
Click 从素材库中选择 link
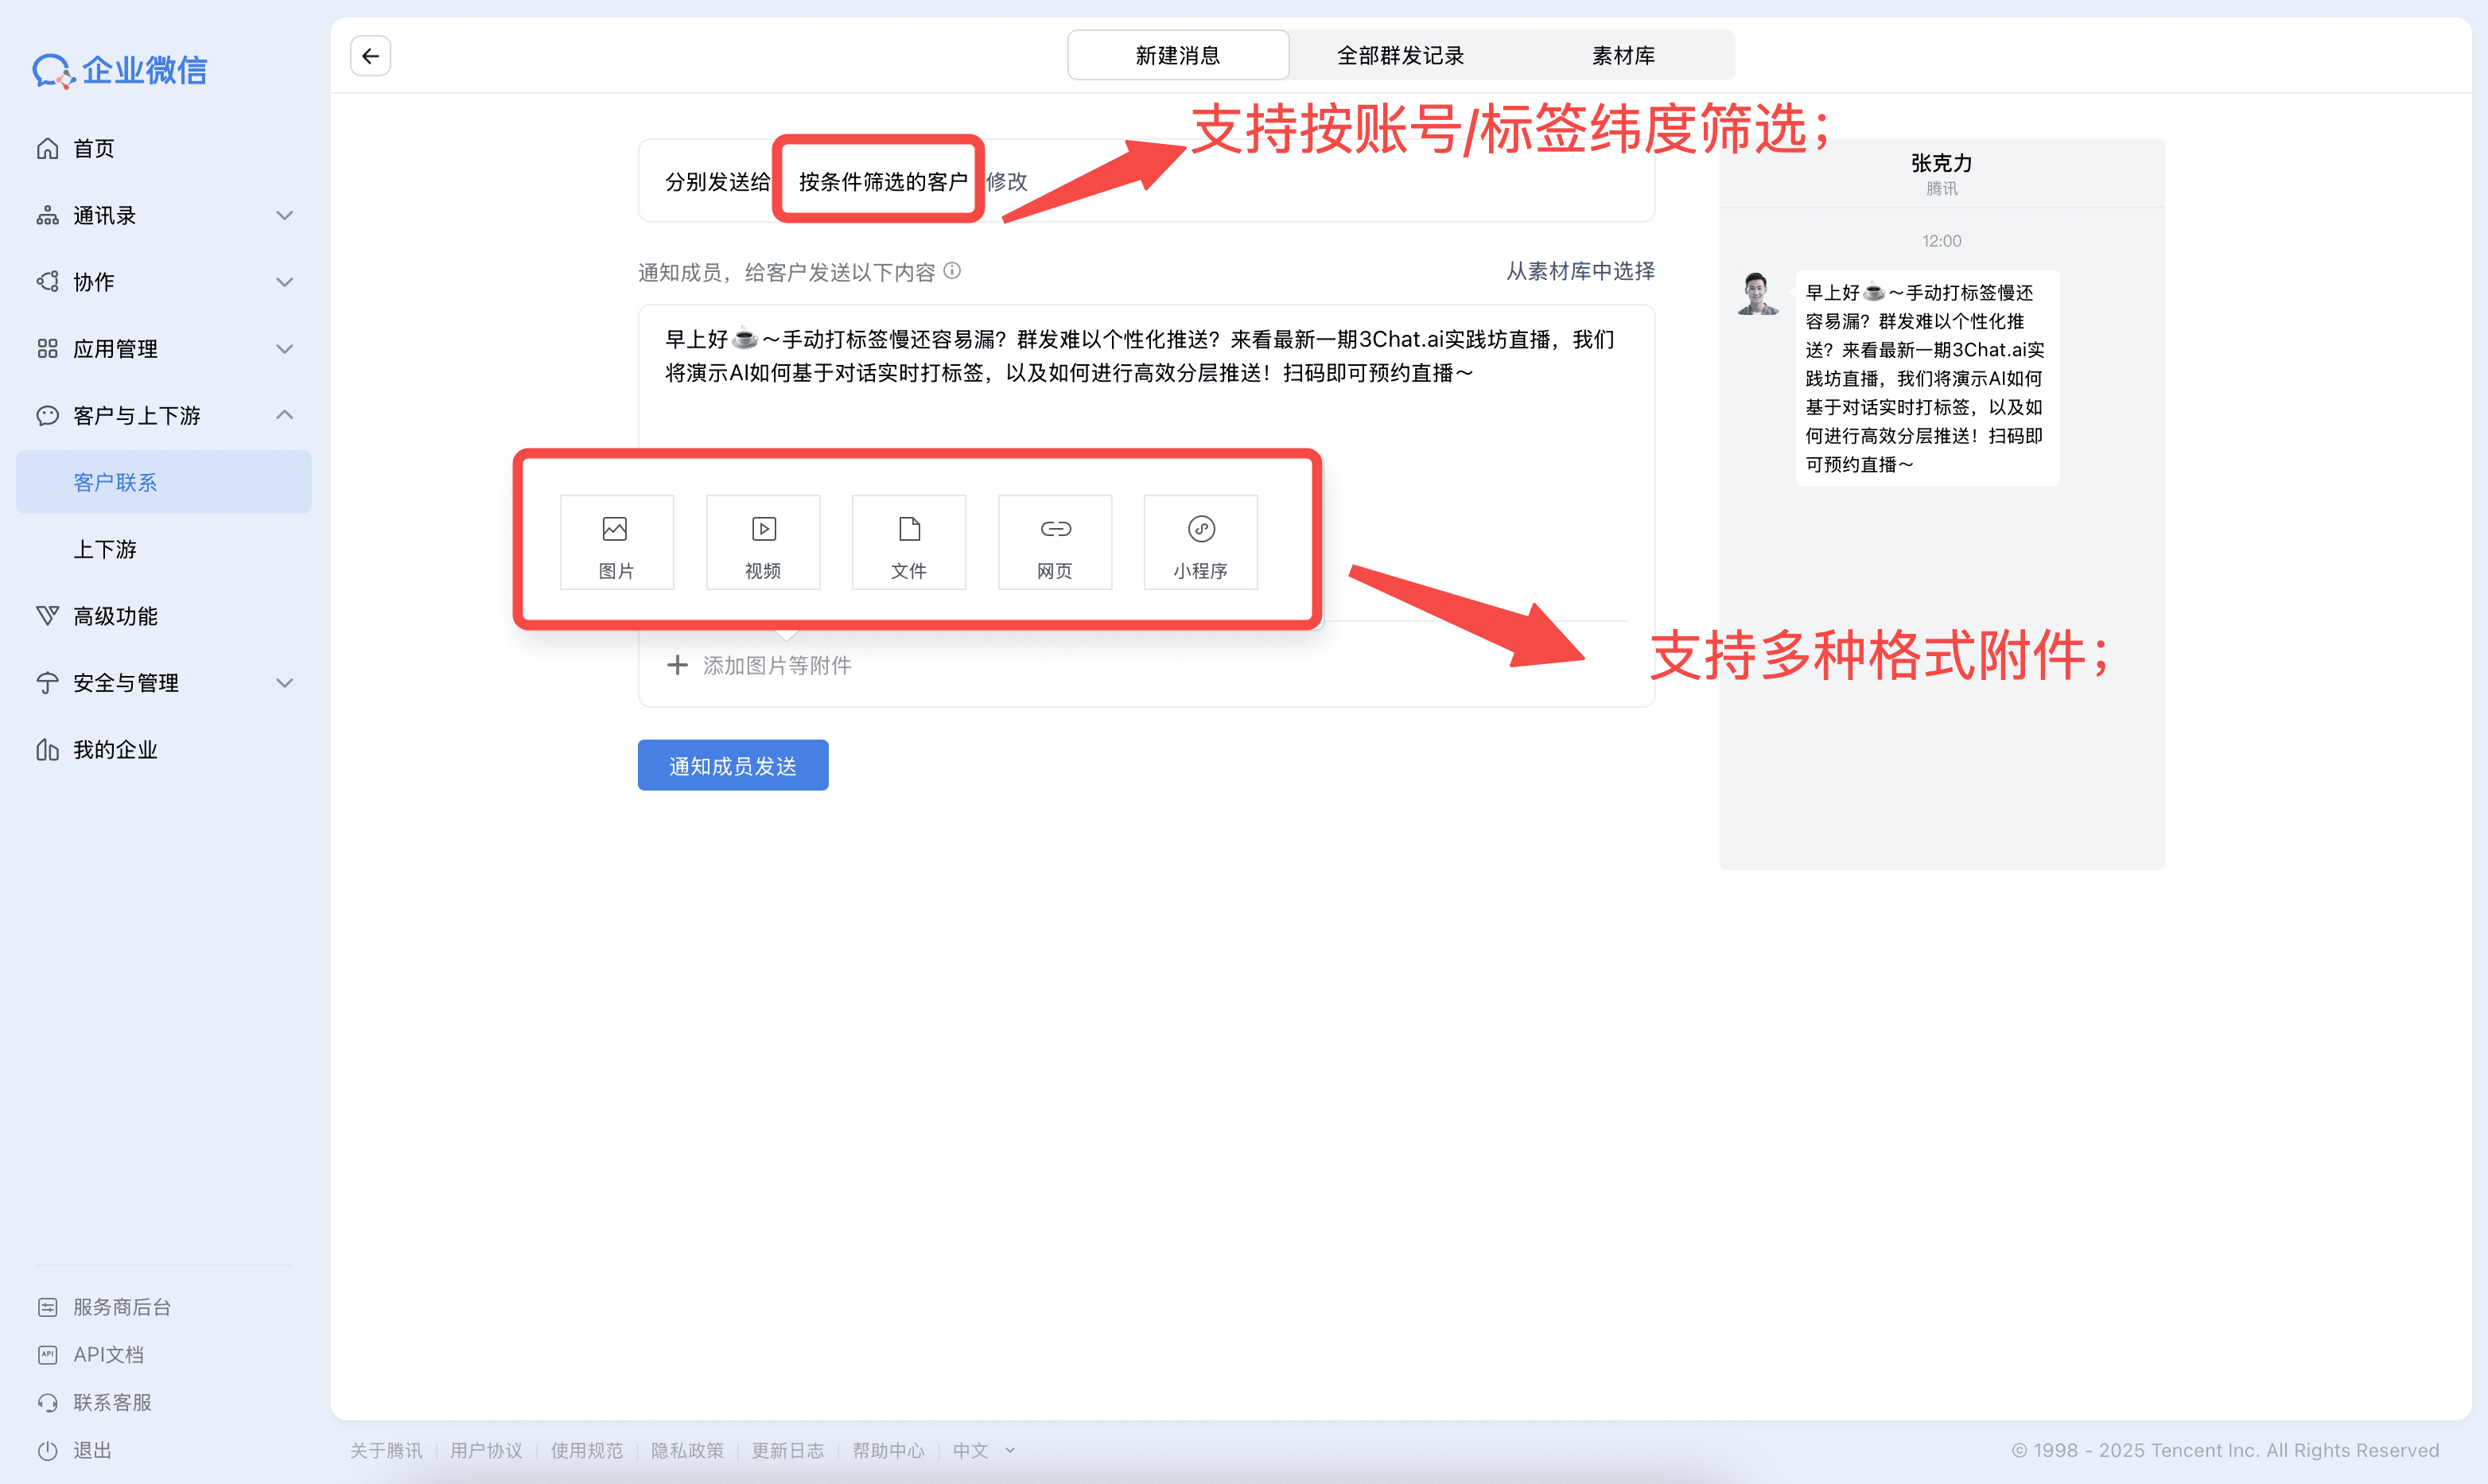(x=1580, y=271)
